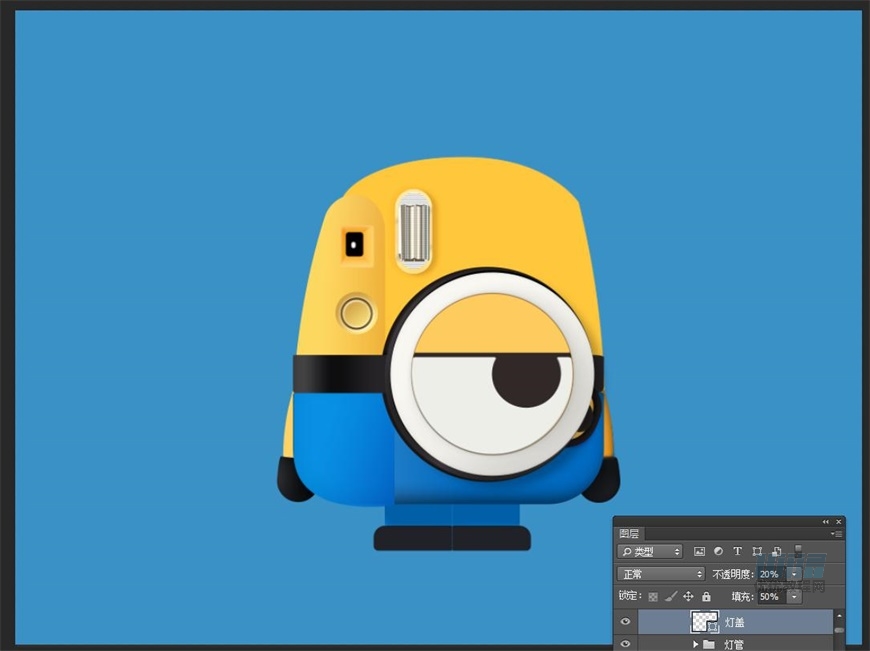
Task: Click the 填充 fill value field
Action: point(770,596)
